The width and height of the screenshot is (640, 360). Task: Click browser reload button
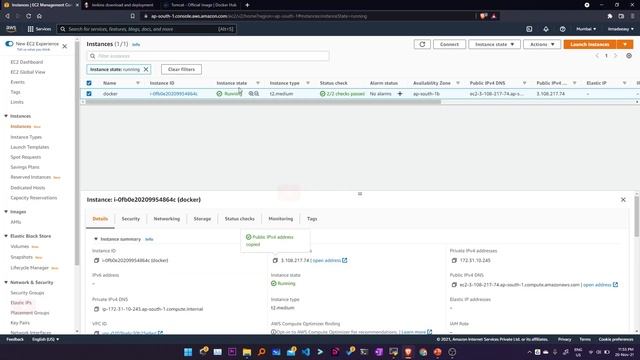(x=29, y=16)
